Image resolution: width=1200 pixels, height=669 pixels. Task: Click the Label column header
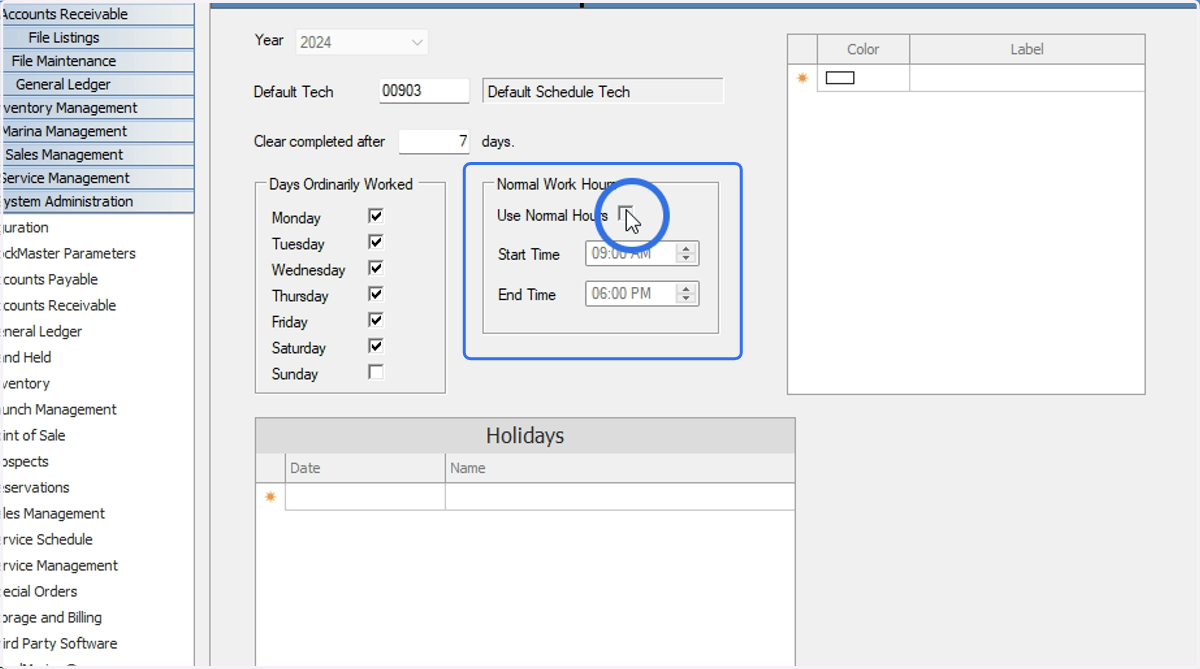point(1027,49)
